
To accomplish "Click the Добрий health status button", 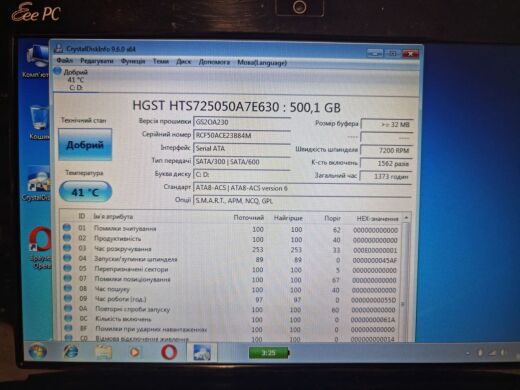I will [x=85, y=145].
